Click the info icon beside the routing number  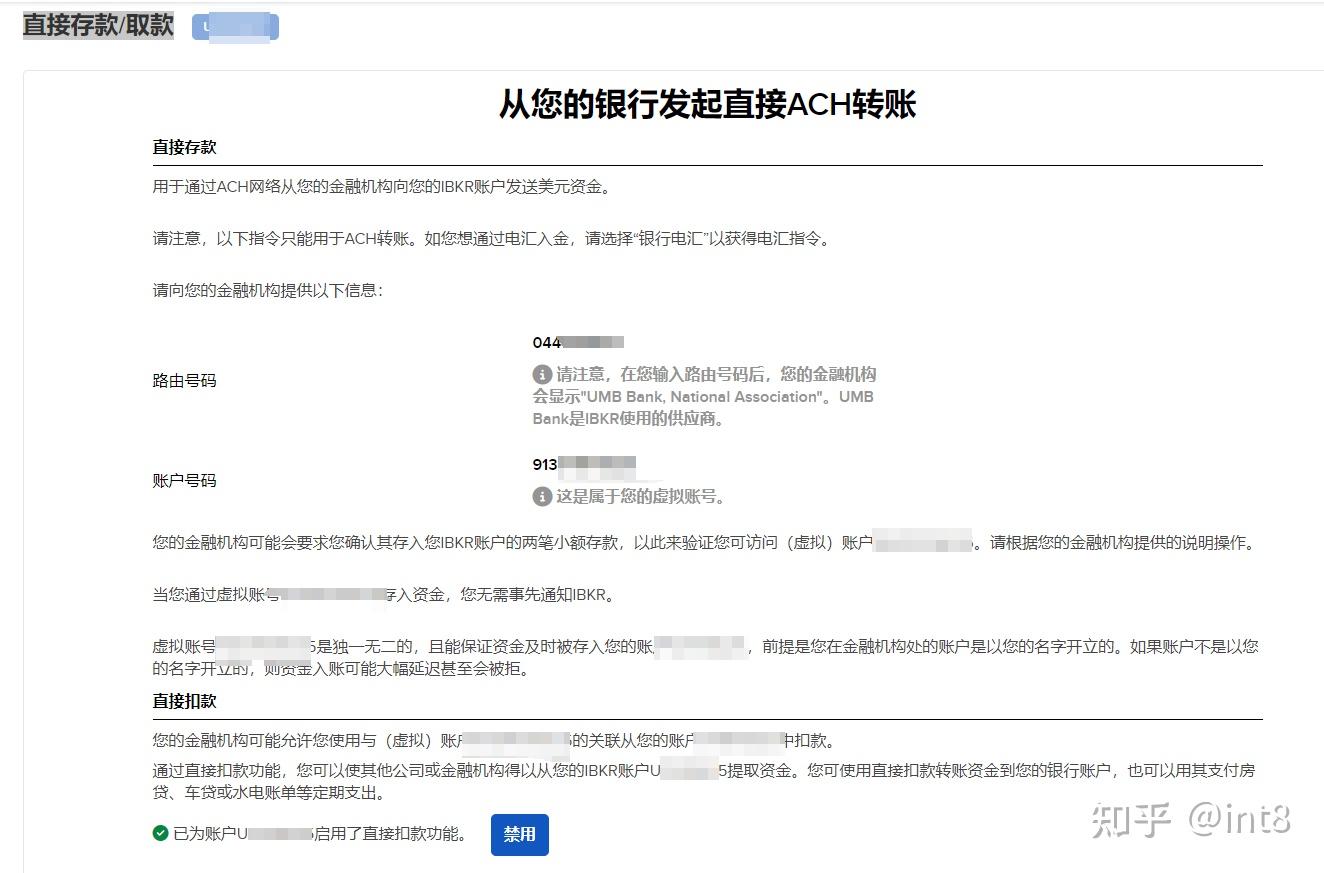(x=541, y=374)
